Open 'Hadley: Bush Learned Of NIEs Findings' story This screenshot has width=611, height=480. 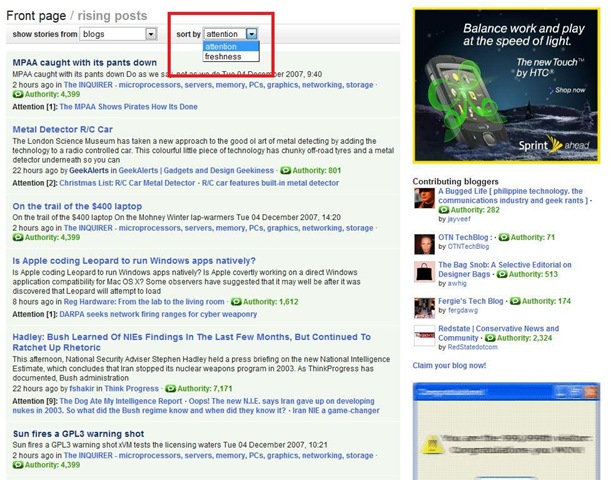tap(191, 342)
